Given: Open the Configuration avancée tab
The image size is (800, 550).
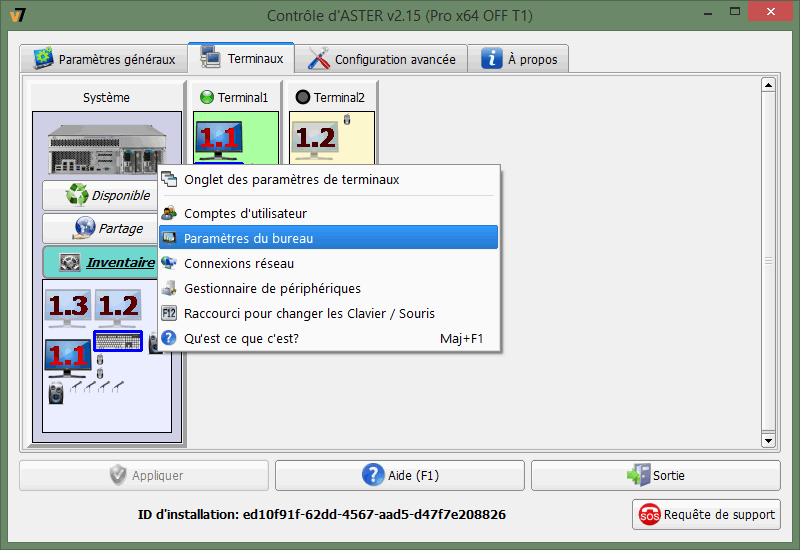Looking at the screenshot, I should 381,59.
